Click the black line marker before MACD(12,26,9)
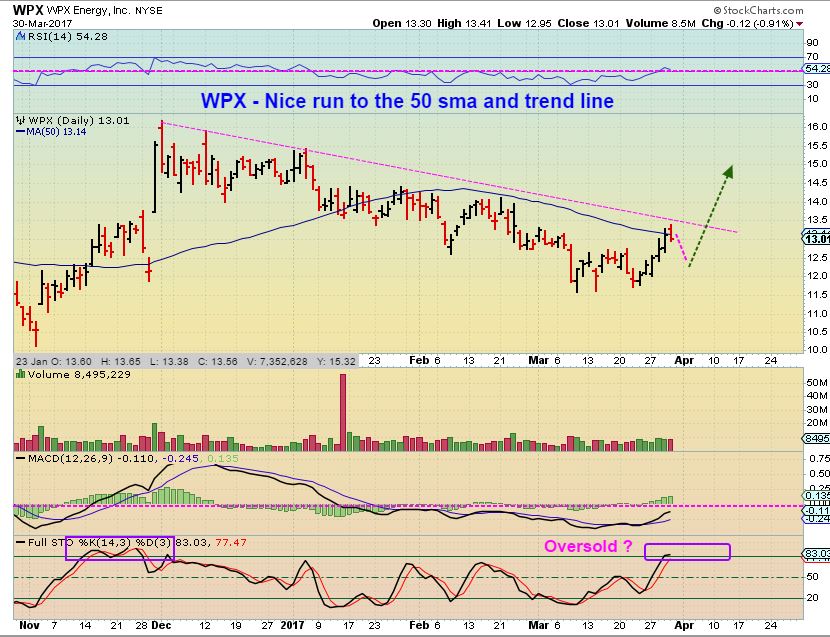 (21, 459)
